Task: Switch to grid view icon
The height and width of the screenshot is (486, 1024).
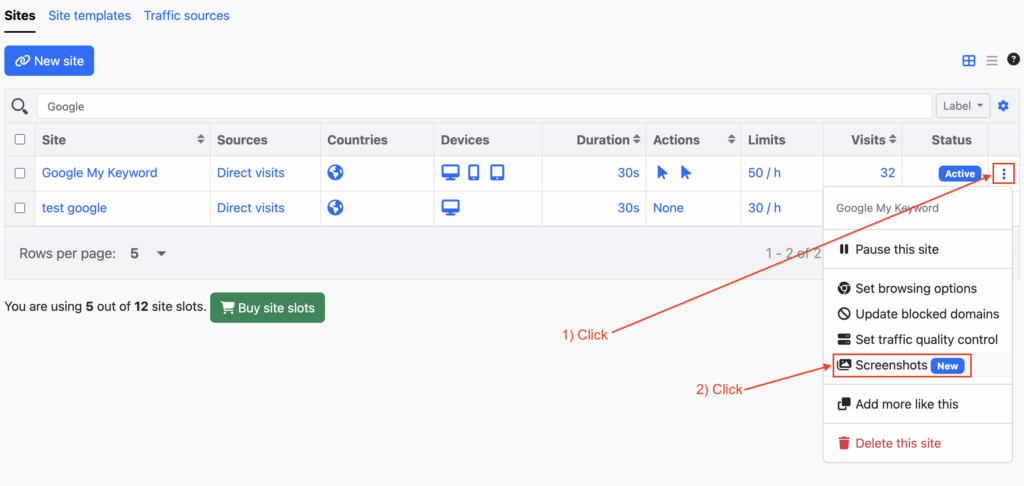Action: click(x=969, y=61)
